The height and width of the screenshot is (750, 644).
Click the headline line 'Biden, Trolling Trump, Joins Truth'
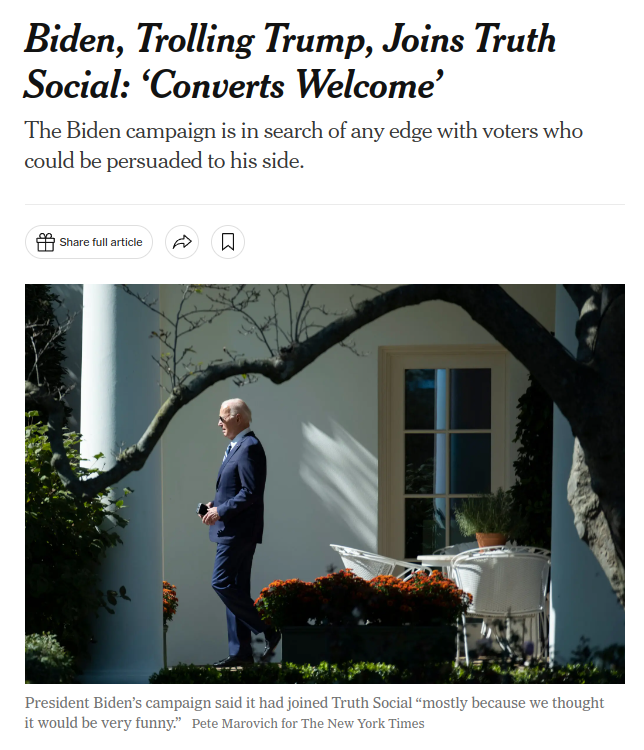point(290,39)
